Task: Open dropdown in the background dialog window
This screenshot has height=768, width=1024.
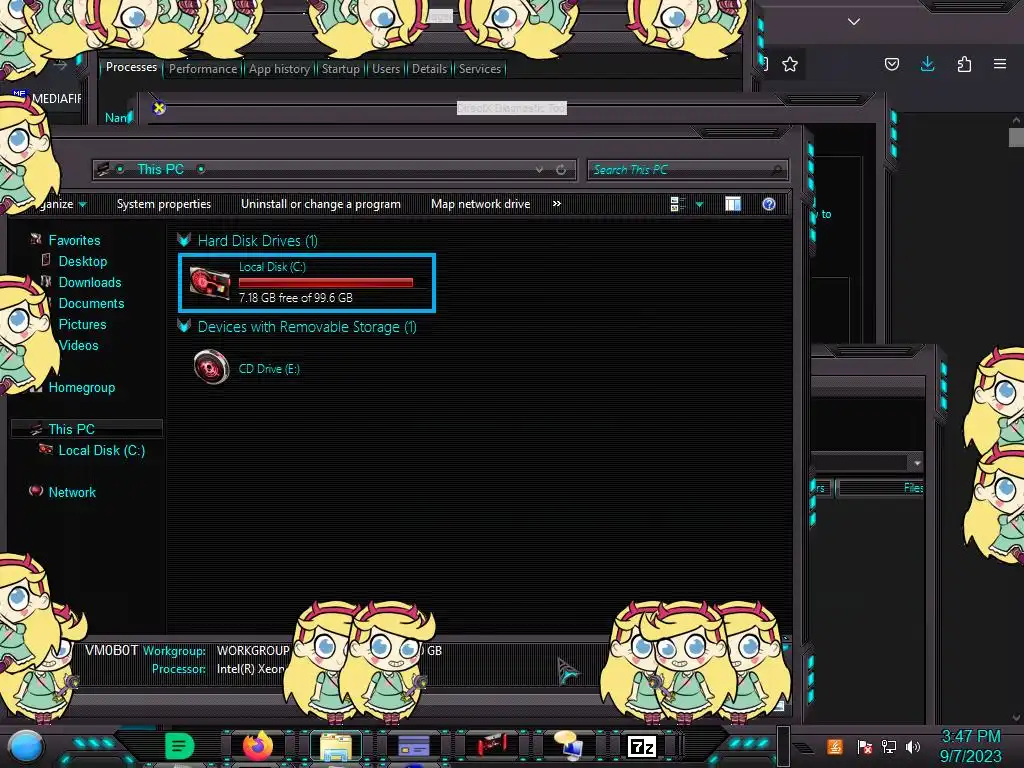Action: (917, 463)
